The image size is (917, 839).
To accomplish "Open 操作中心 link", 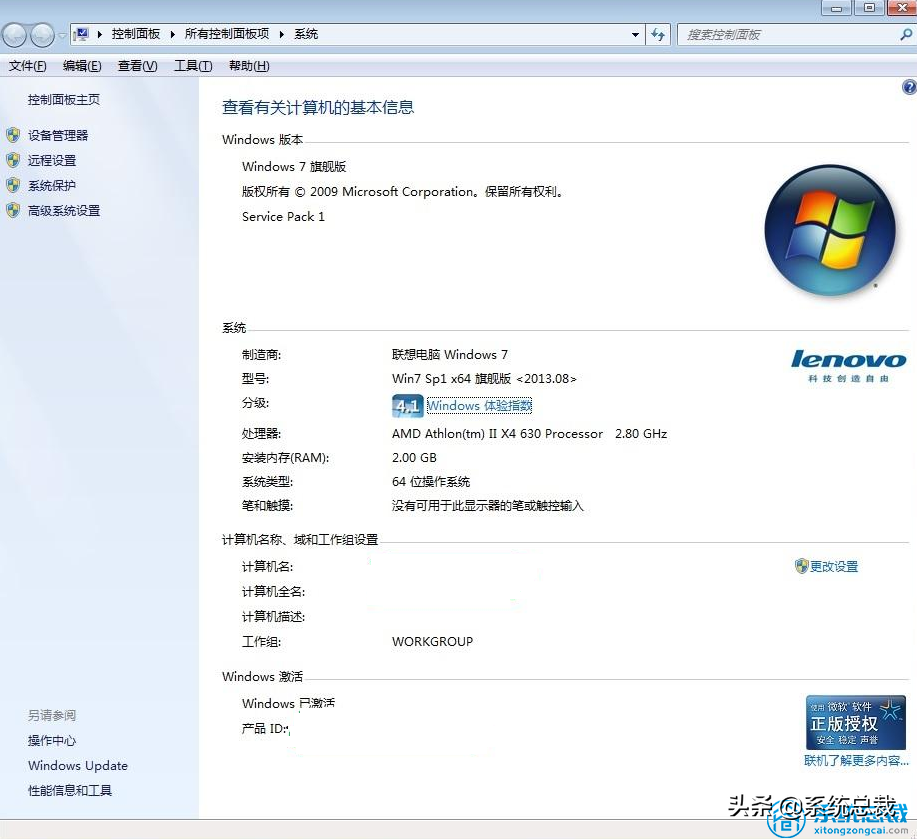I will click(x=52, y=741).
